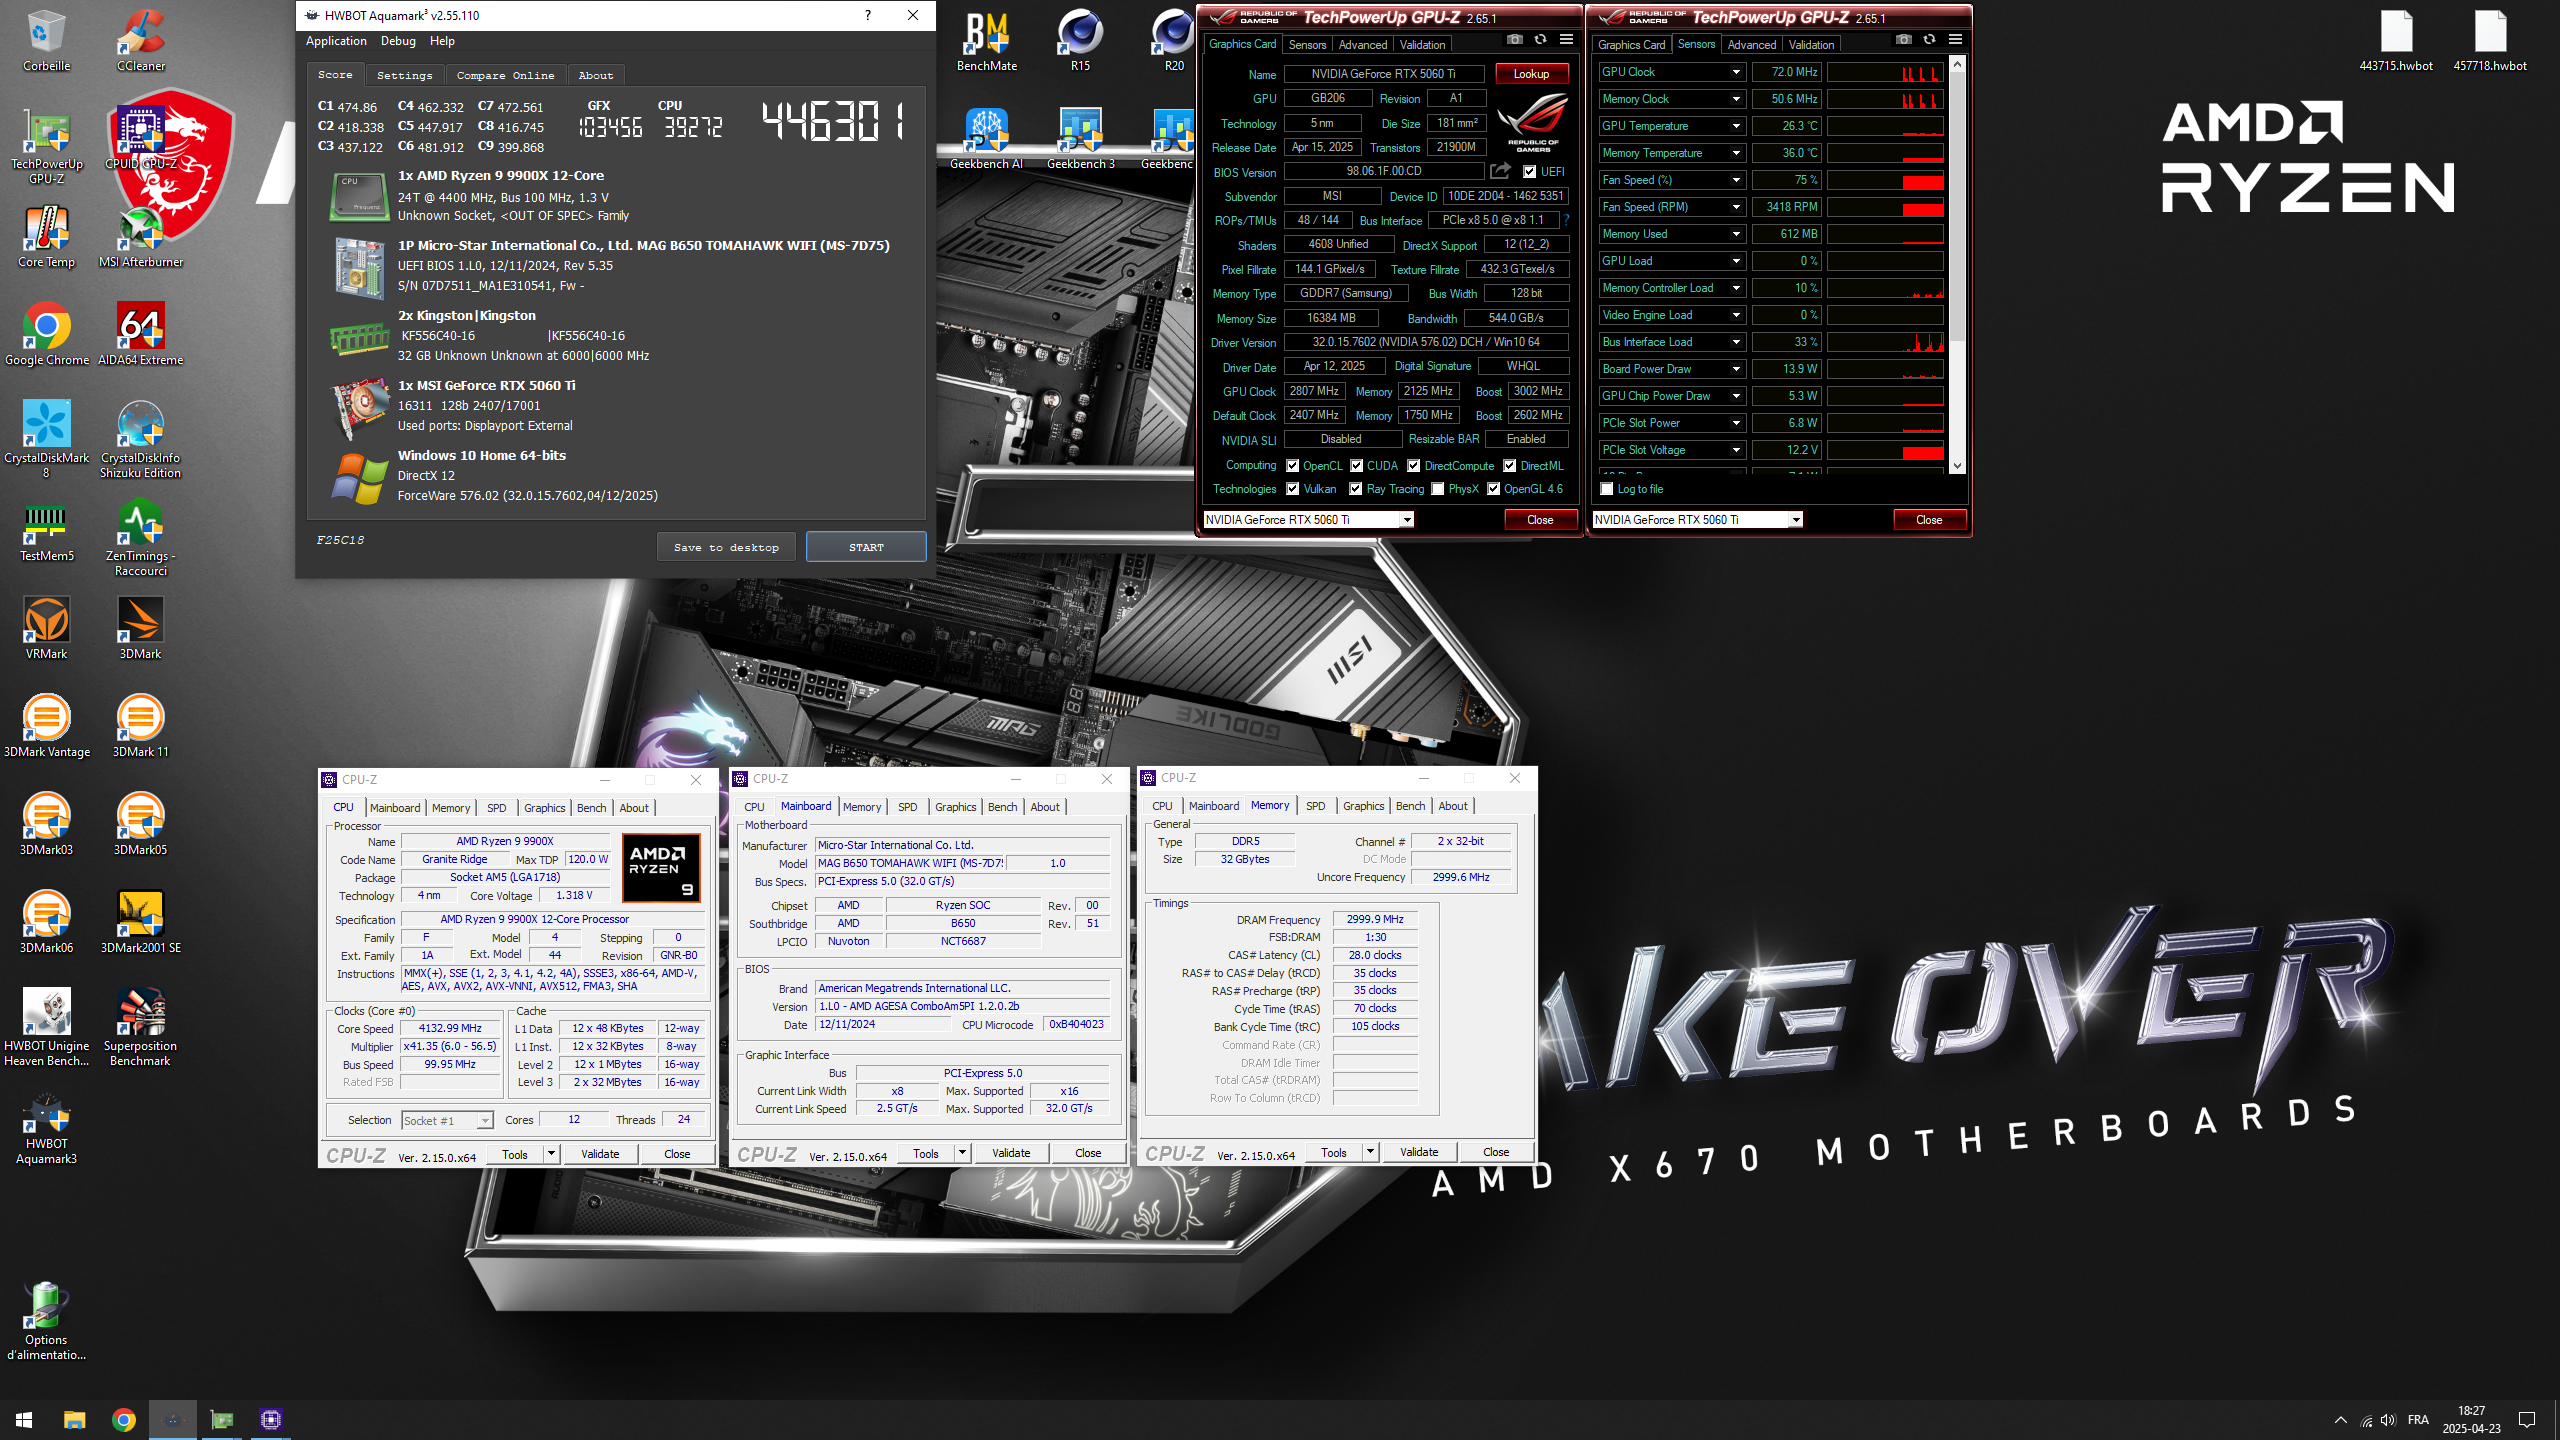This screenshot has height=1440, width=2560.
Task: Click refresh icon in GPU-Z Sensors window
Action: [1929, 40]
